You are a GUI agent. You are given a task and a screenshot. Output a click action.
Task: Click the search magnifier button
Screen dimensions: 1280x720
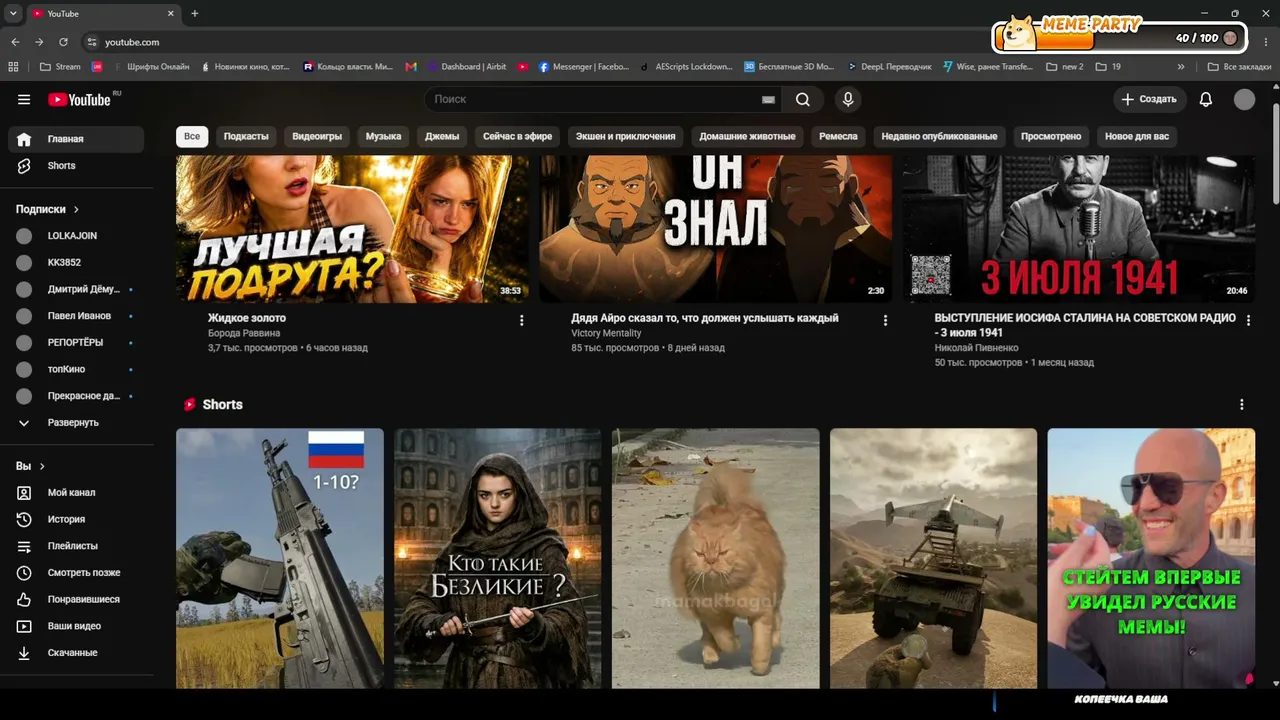pyautogui.click(x=803, y=99)
